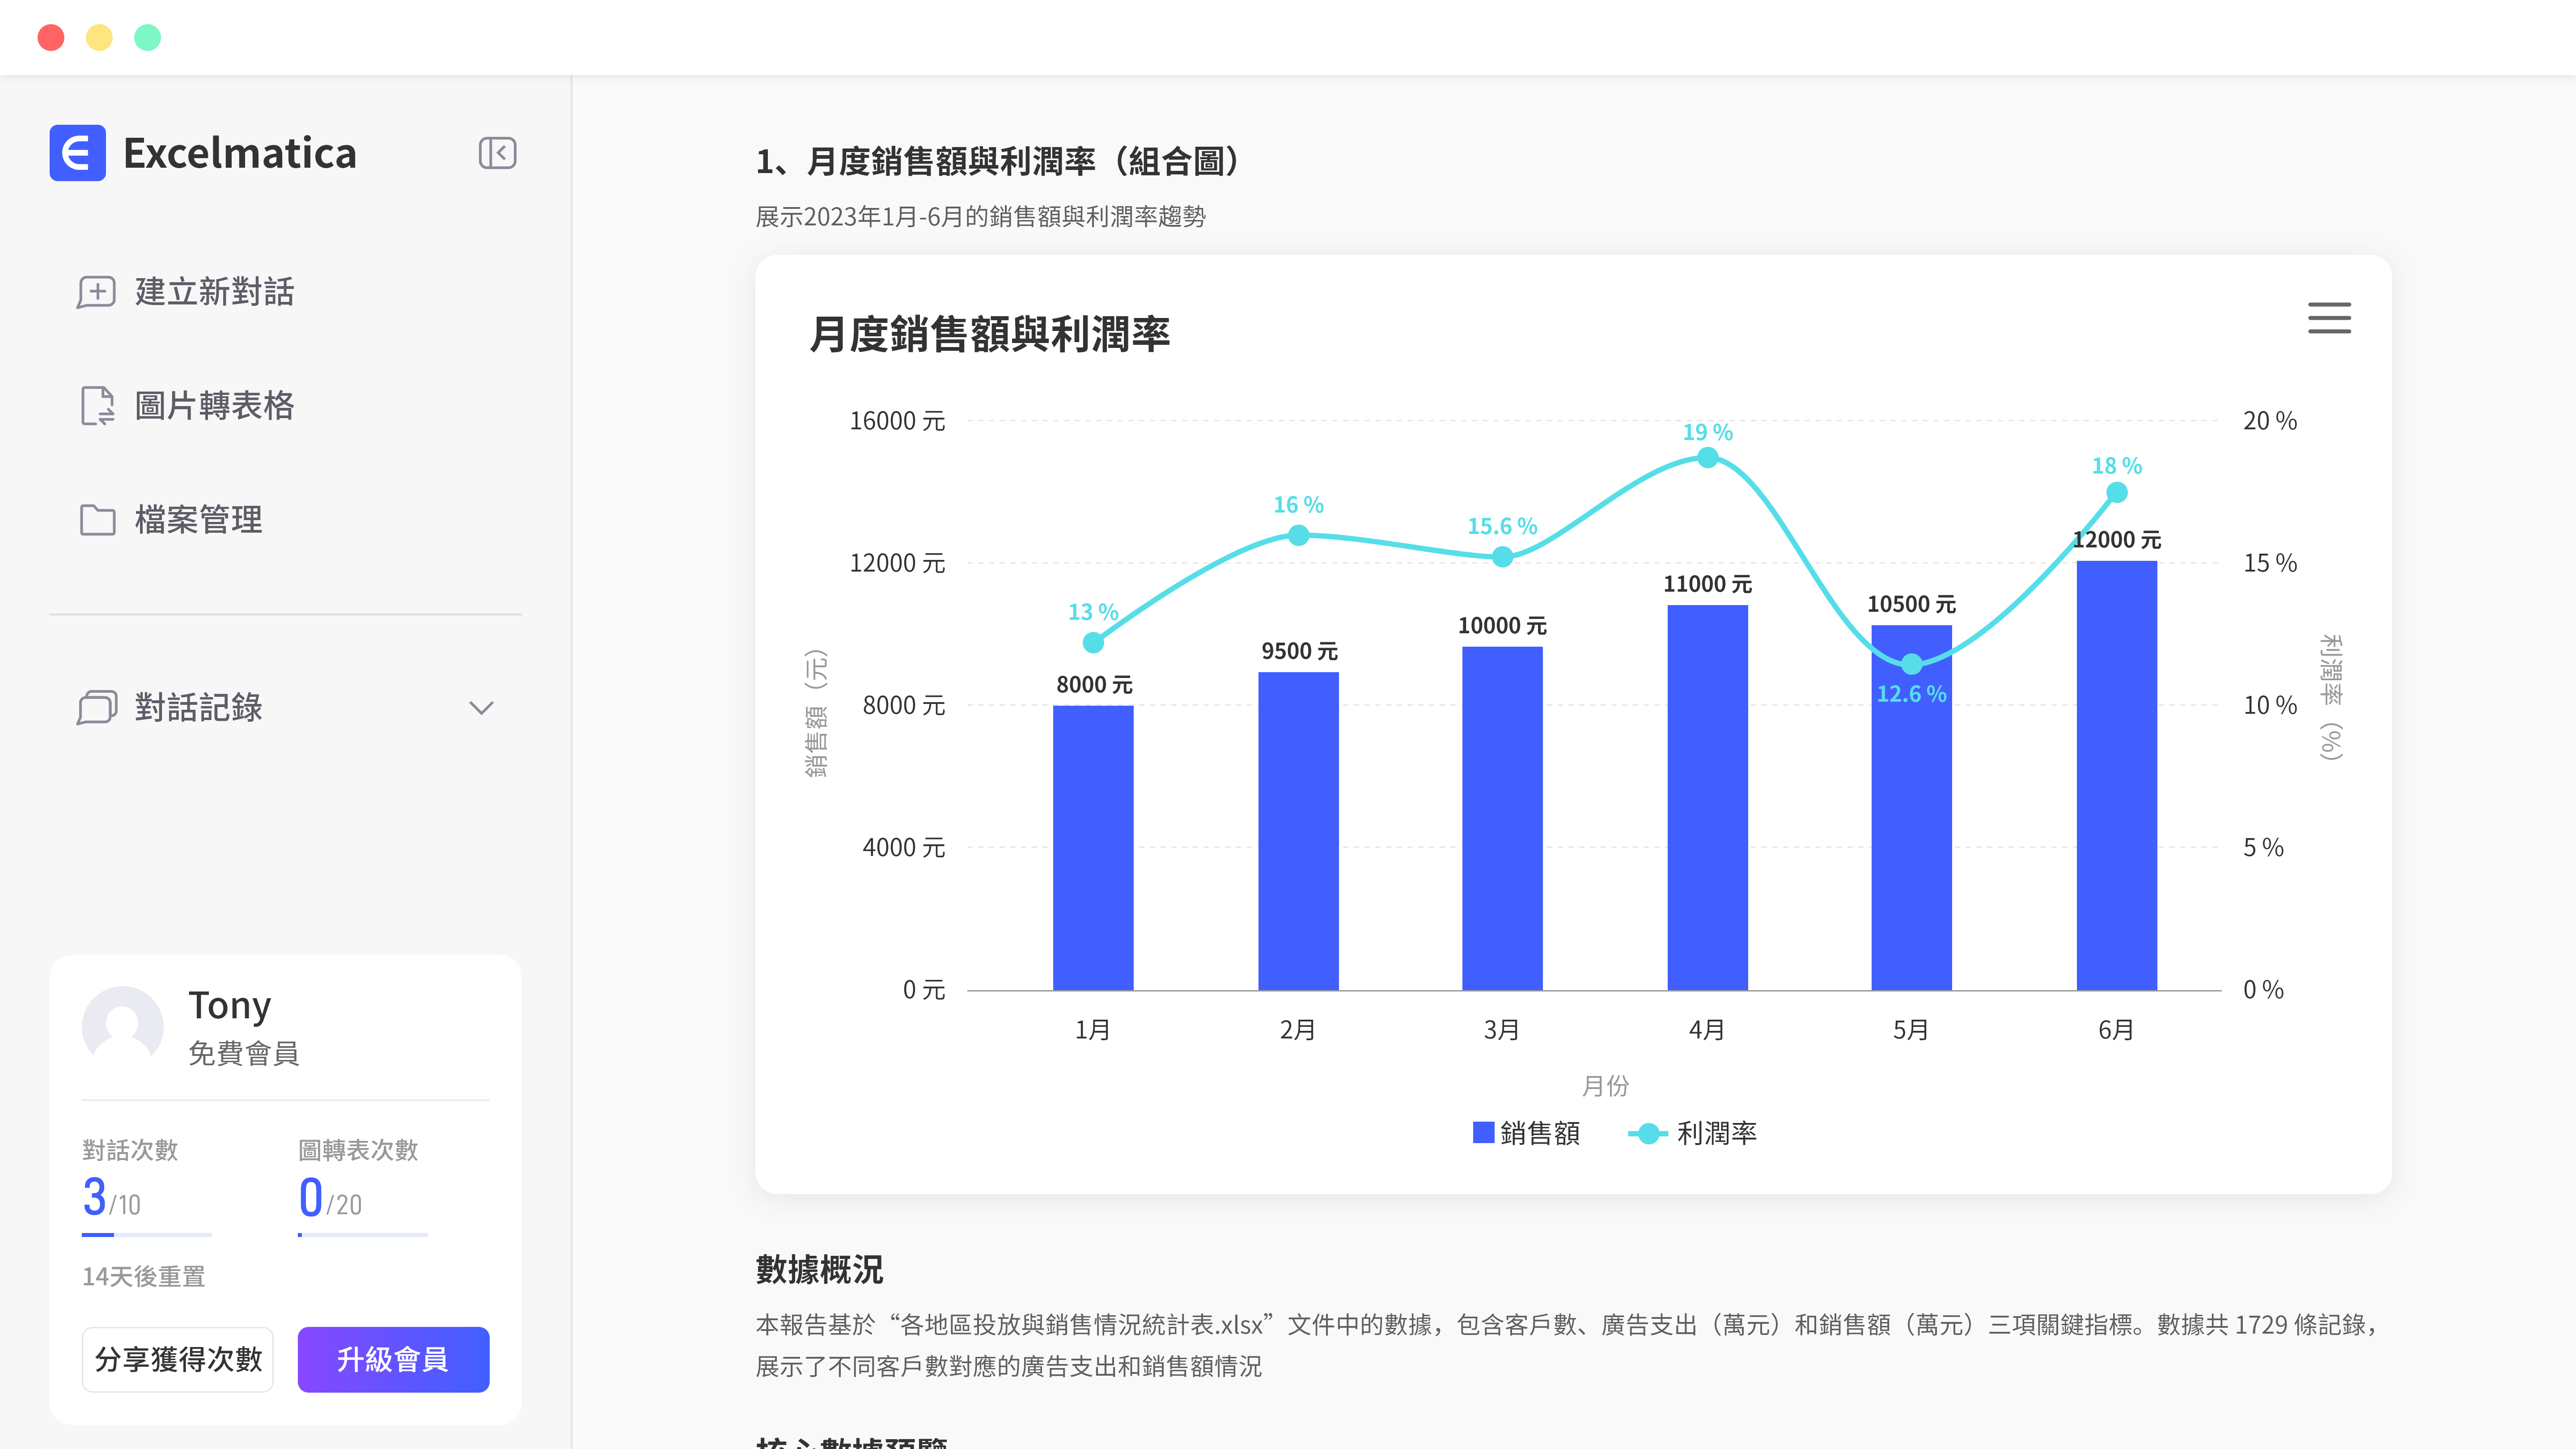2576x1449 pixels.
Task: Click the Excelmatica logo icon
Action: (x=78, y=153)
